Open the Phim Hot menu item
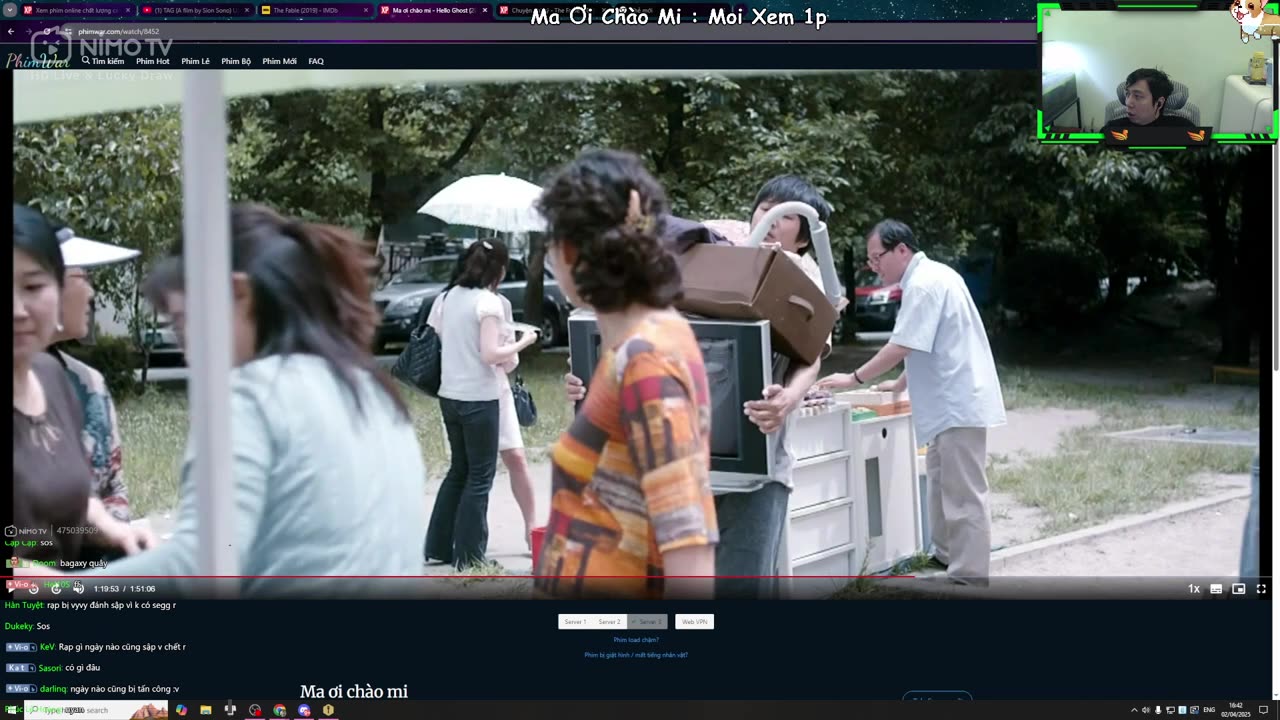The height and width of the screenshot is (720, 1280). coord(153,61)
